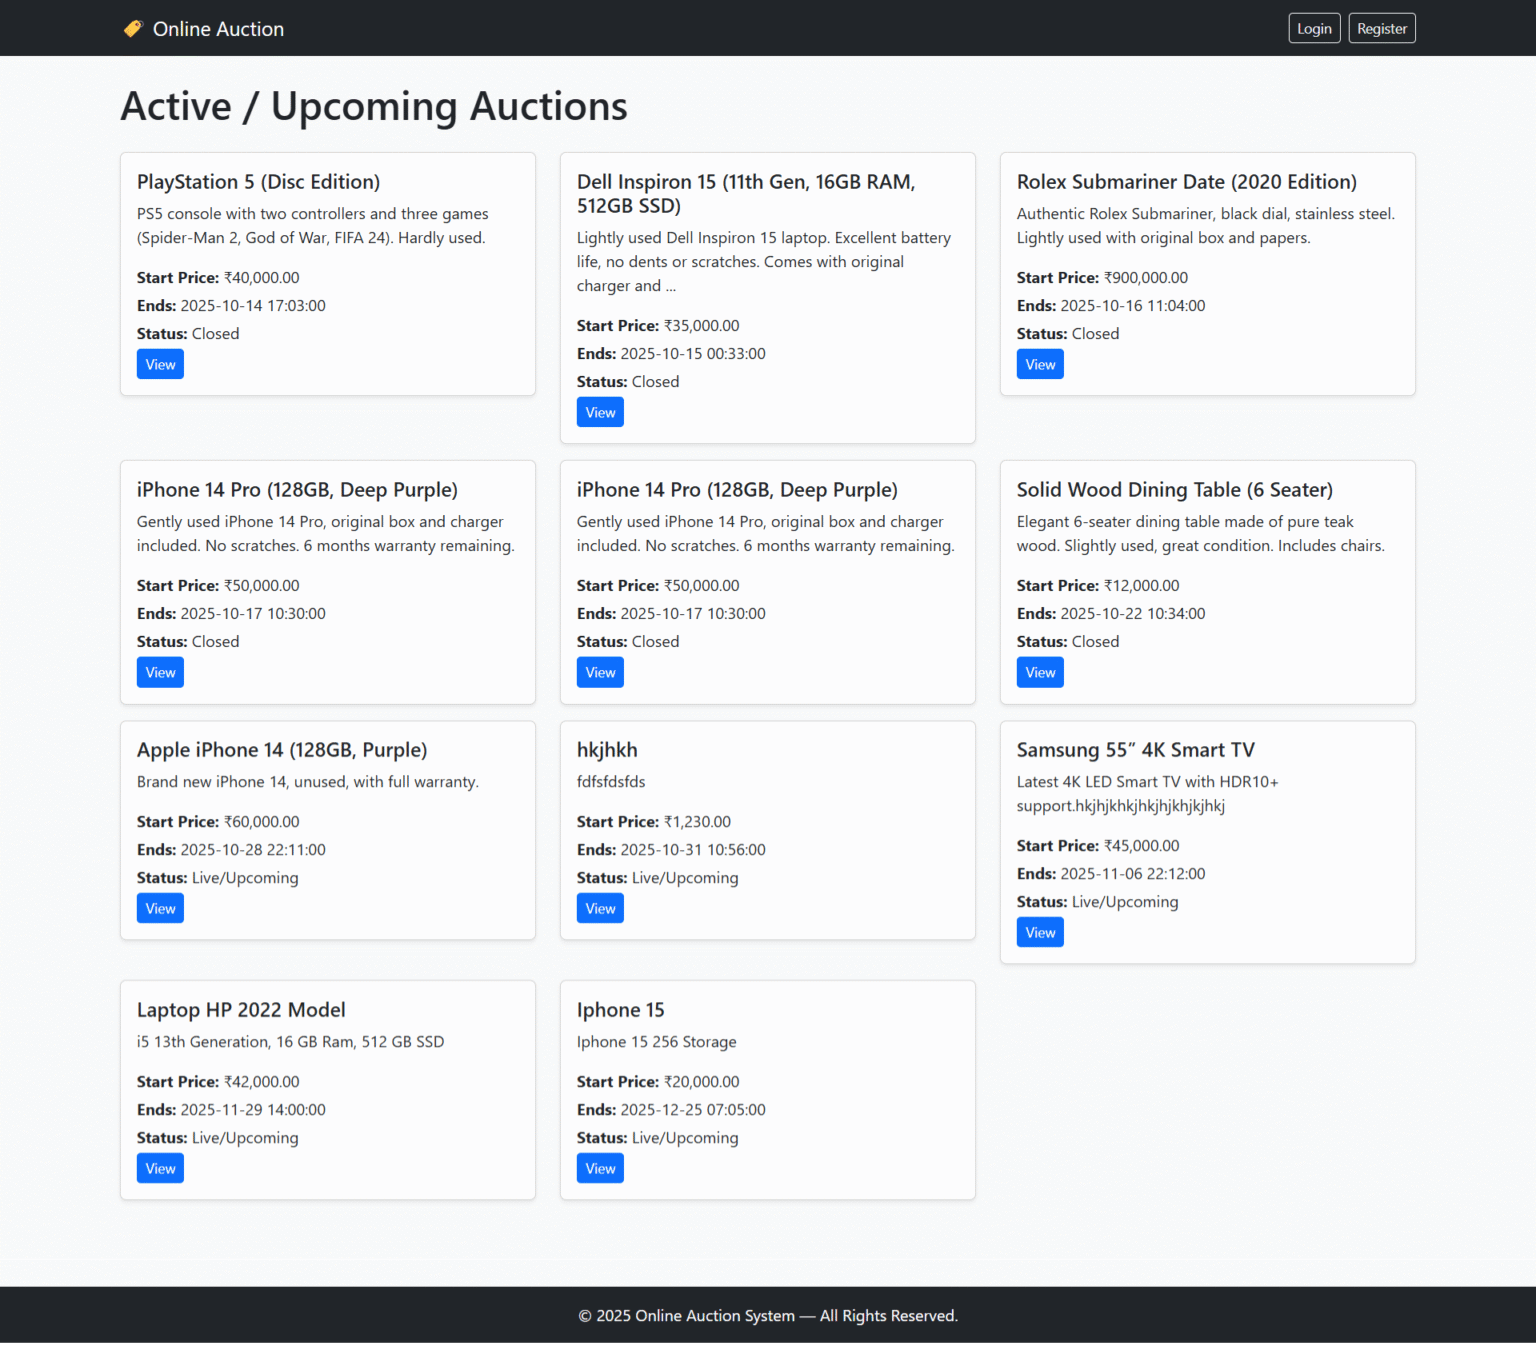This screenshot has height=1346, width=1536.
Task: Click the Login button
Action: pyautogui.click(x=1314, y=28)
